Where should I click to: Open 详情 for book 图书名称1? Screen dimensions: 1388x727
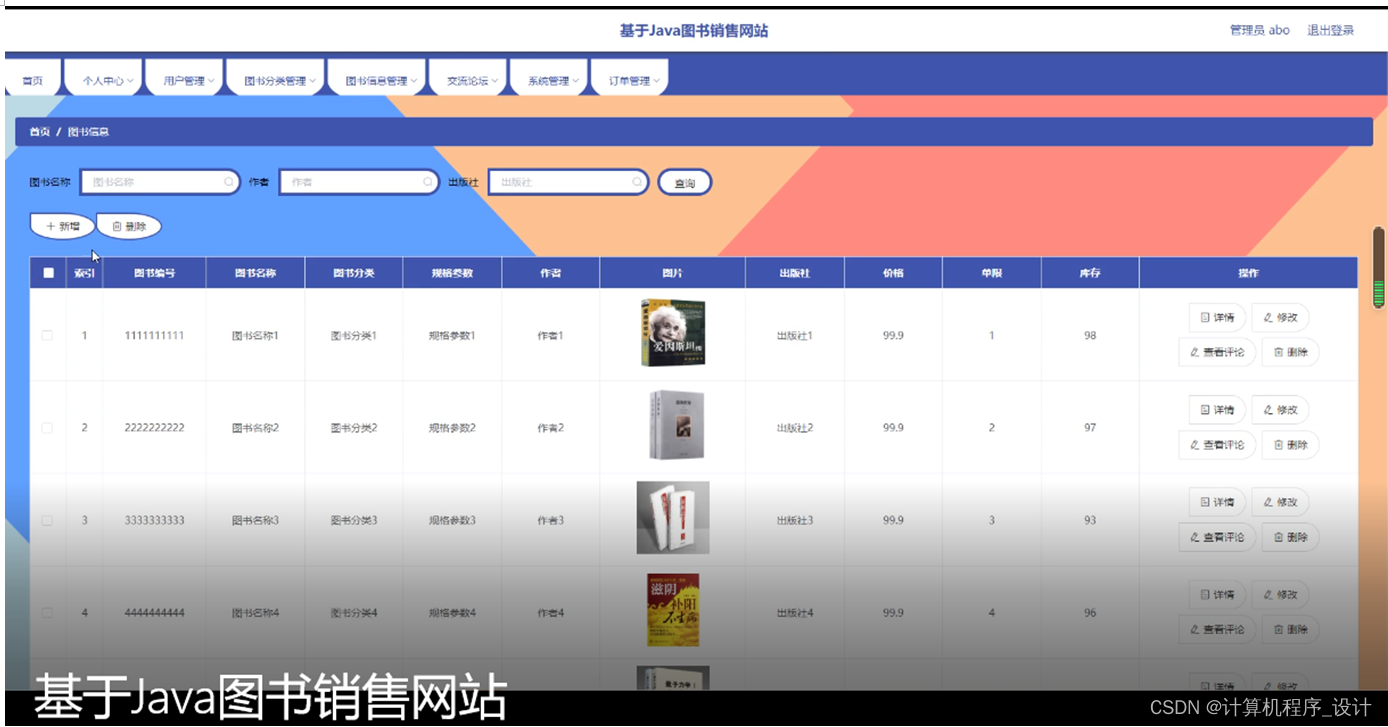coord(1216,317)
